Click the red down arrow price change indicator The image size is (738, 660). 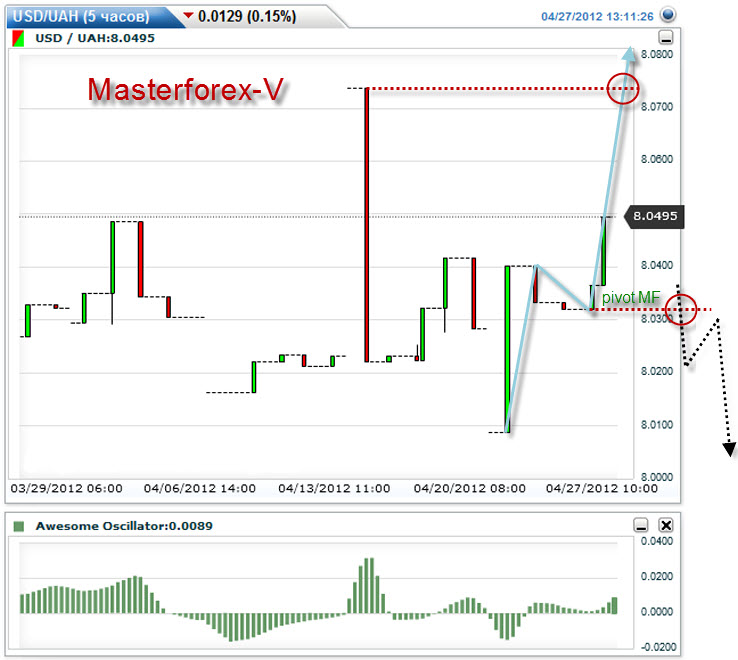click(188, 16)
